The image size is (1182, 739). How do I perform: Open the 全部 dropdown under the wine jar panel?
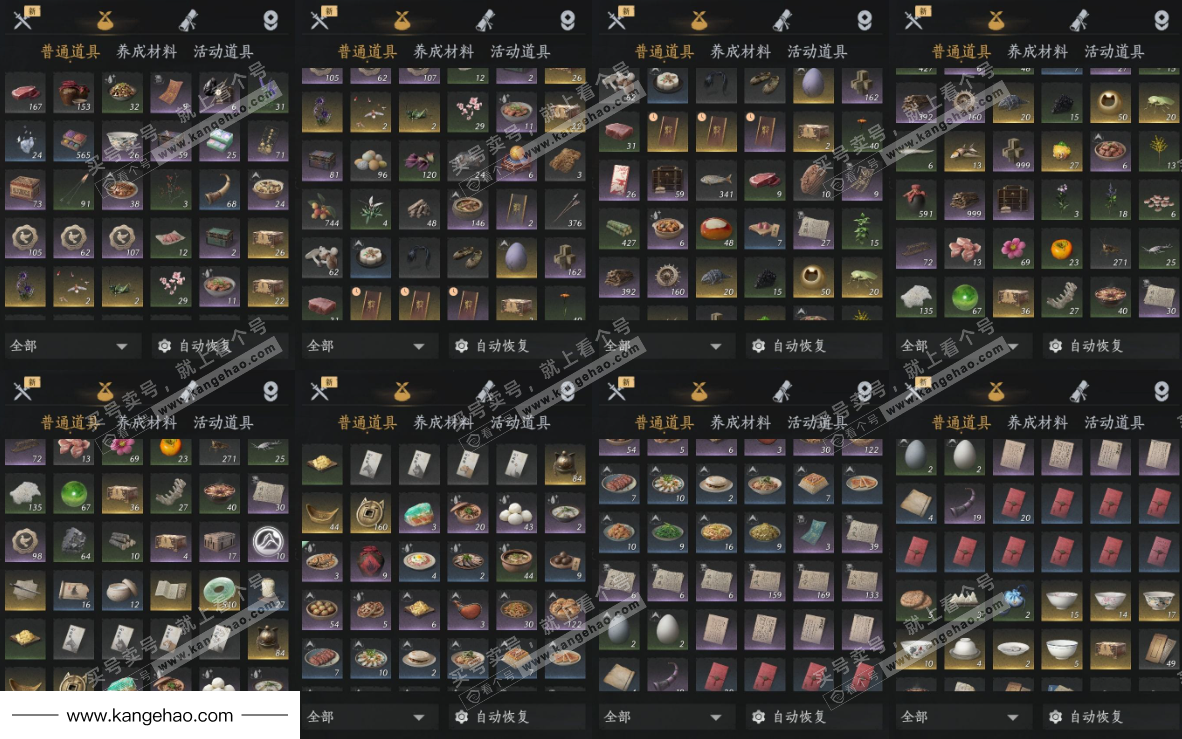(x=69, y=346)
